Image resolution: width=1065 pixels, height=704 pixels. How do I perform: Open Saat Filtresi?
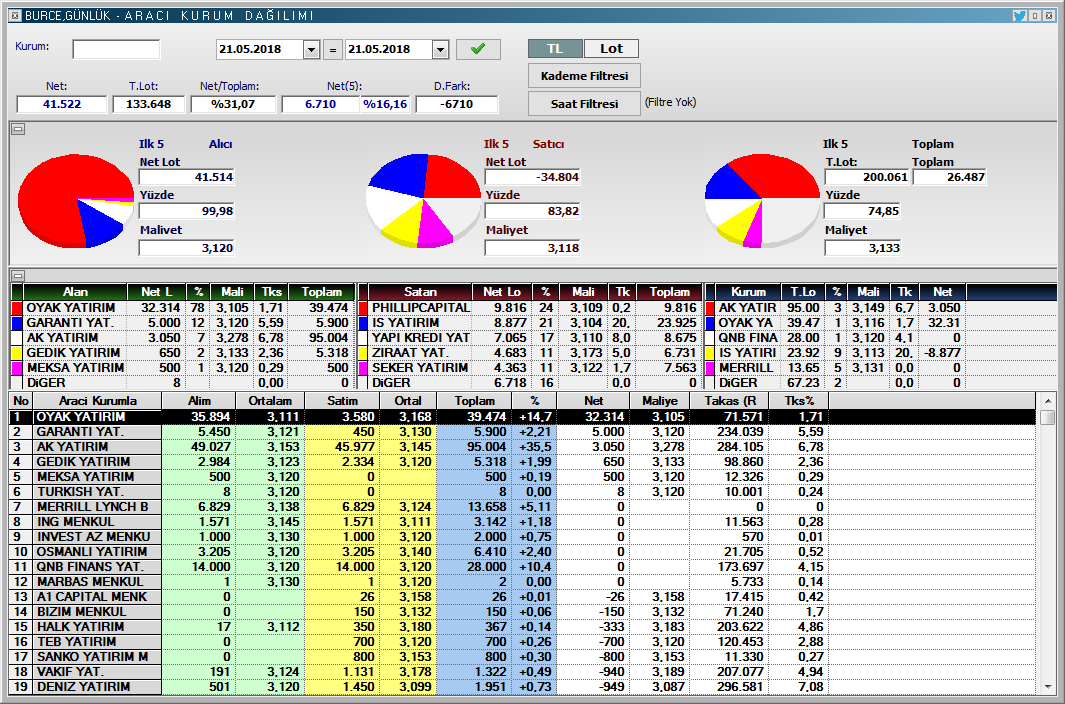point(584,104)
